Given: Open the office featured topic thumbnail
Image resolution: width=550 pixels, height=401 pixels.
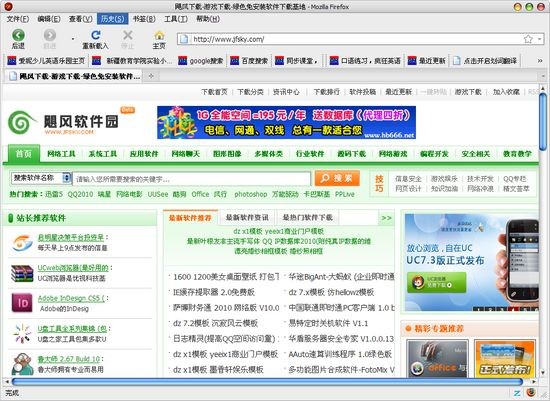Looking at the screenshot, I should pyautogui.click(x=438, y=358).
